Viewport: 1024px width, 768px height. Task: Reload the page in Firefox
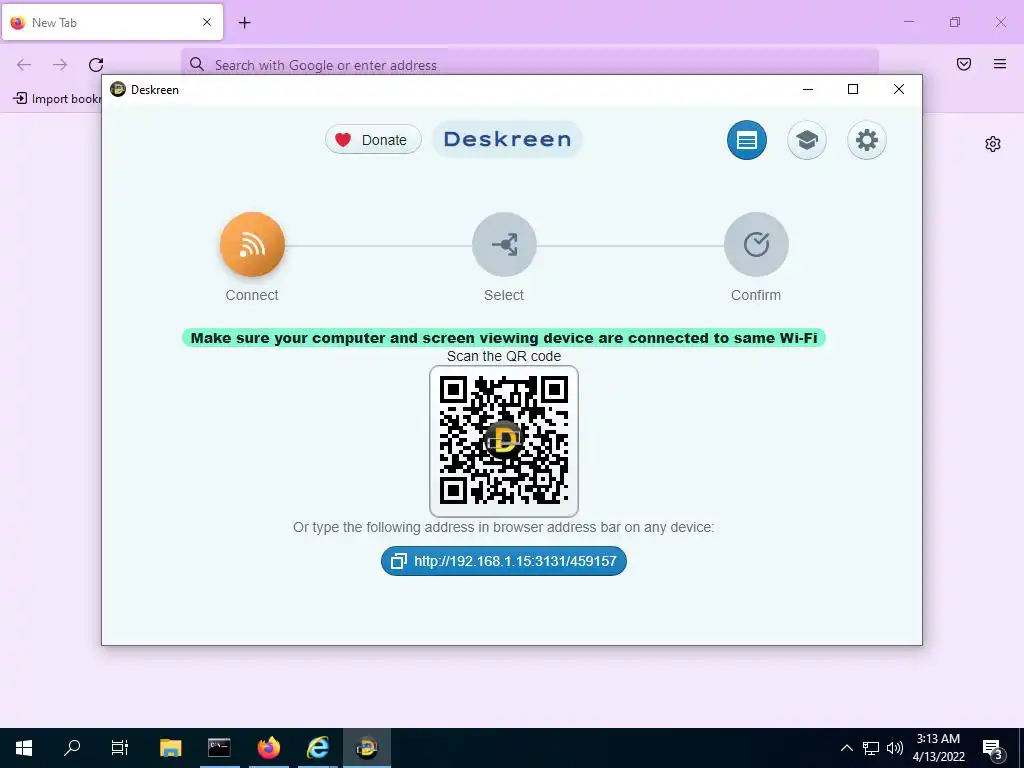click(96, 65)
